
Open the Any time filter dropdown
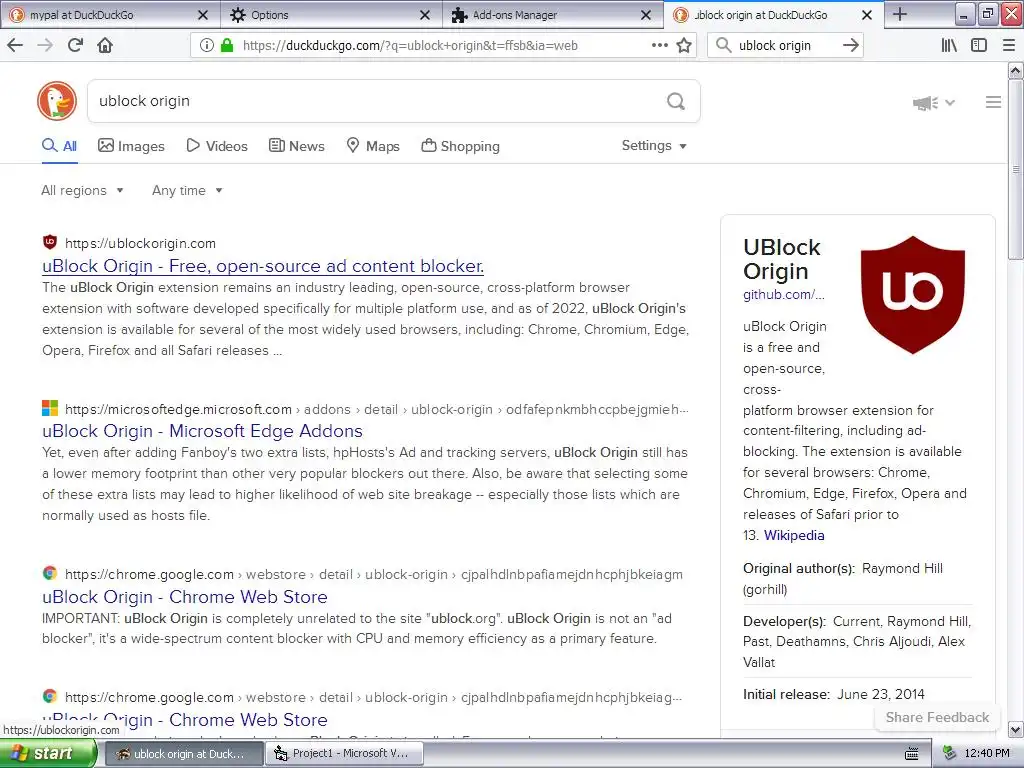[x=187, y=190]
